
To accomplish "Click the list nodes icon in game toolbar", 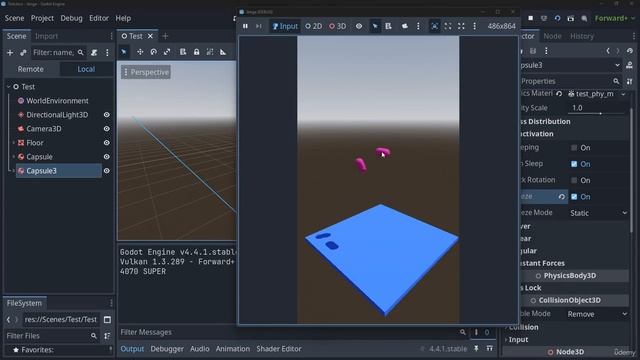I will 389,26.
